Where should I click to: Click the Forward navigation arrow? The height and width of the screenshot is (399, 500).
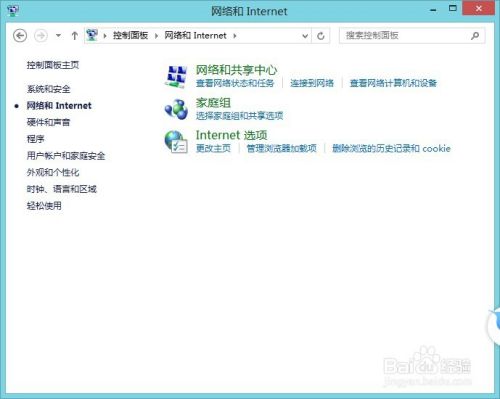pyautogui.click(x=41, y=35)
